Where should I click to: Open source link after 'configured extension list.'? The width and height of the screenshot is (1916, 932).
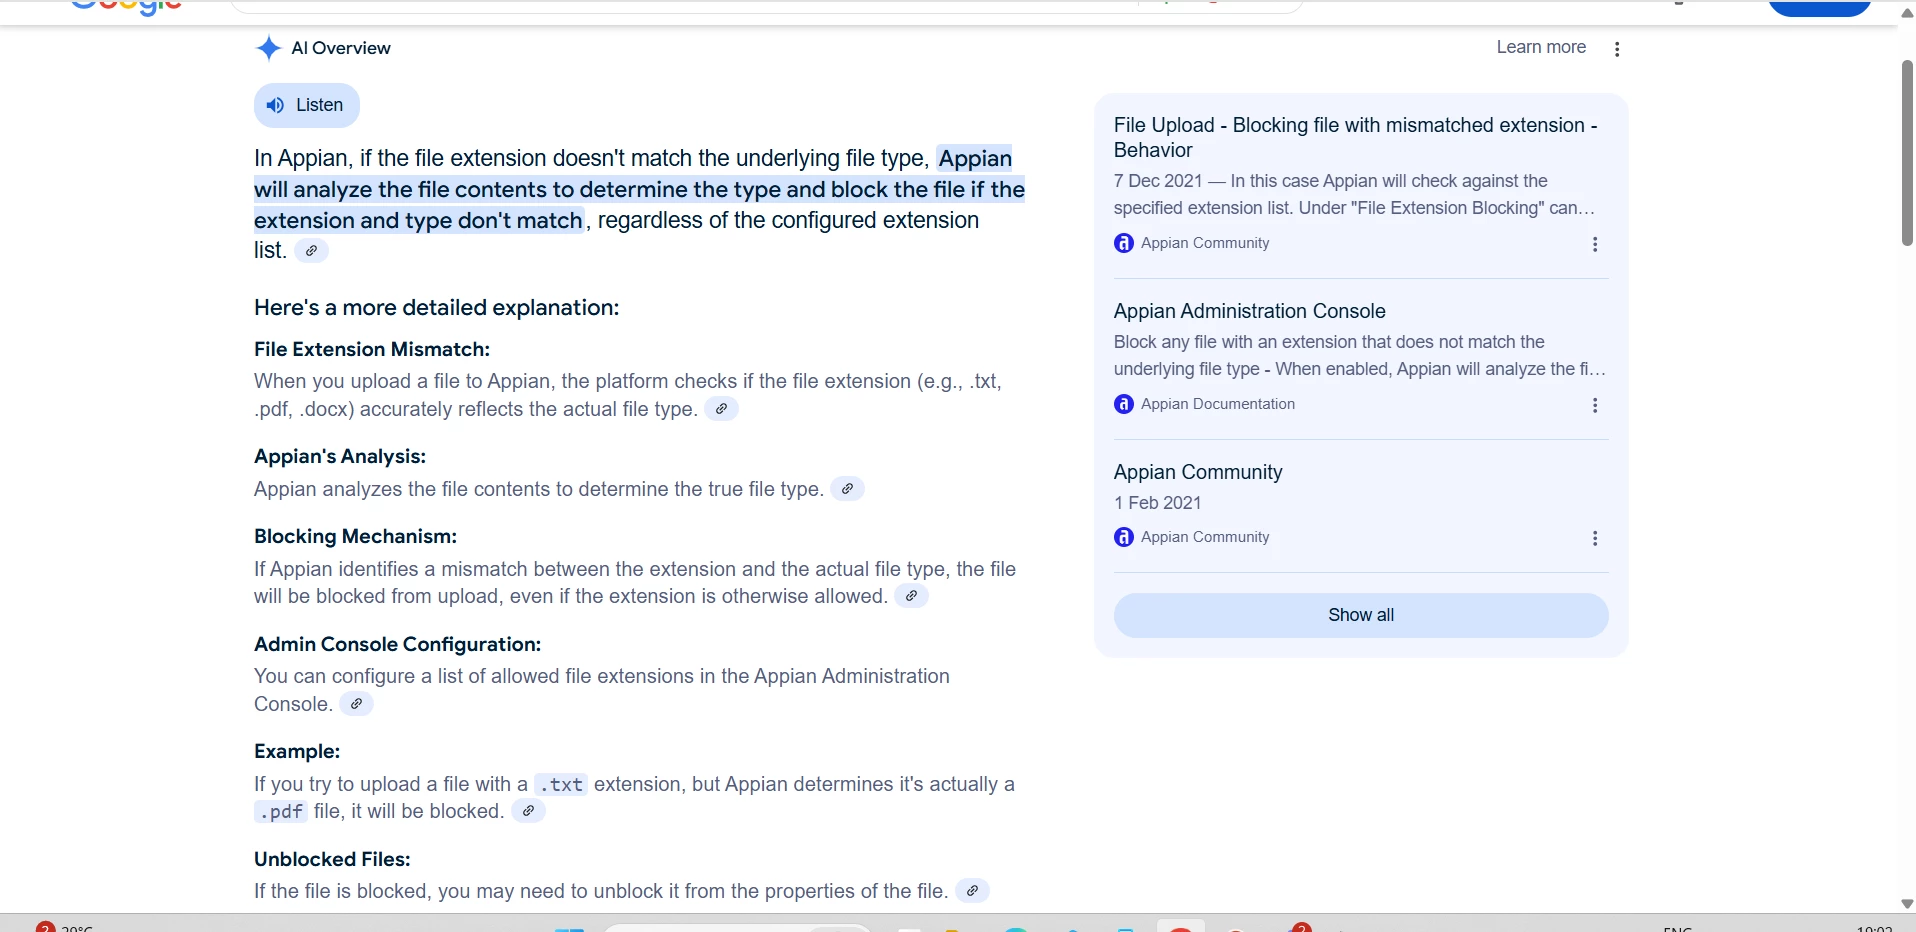click(x=312, y=251)
